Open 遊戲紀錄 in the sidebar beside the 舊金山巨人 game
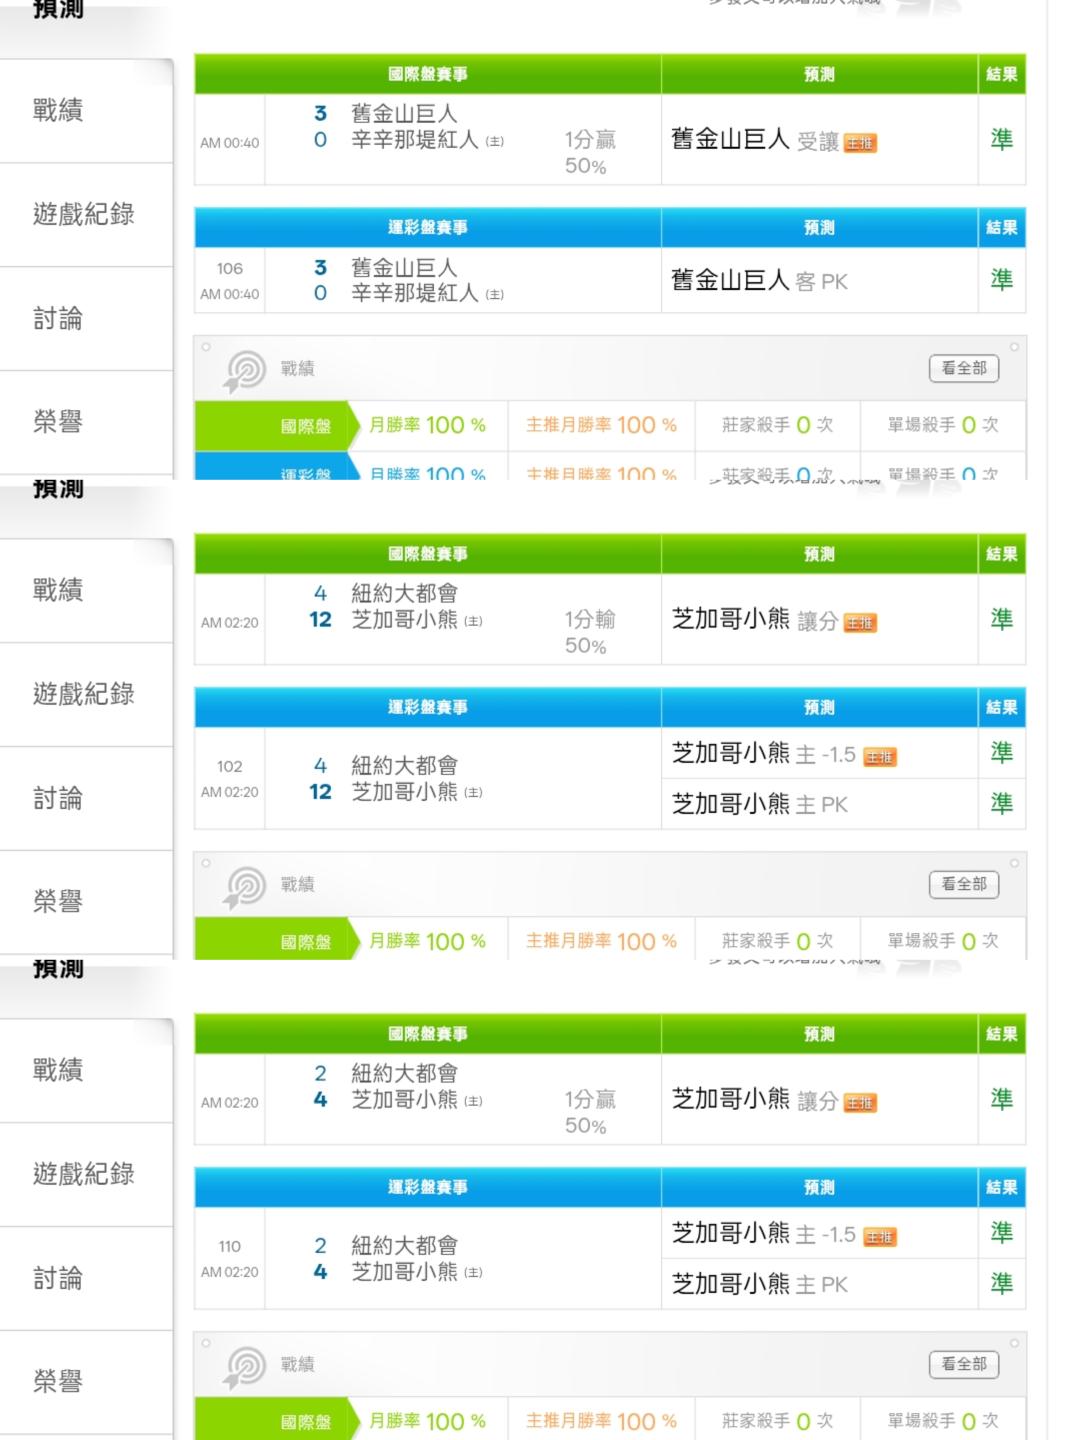This screenshot has height=1440, width=1080. [84, 214]
